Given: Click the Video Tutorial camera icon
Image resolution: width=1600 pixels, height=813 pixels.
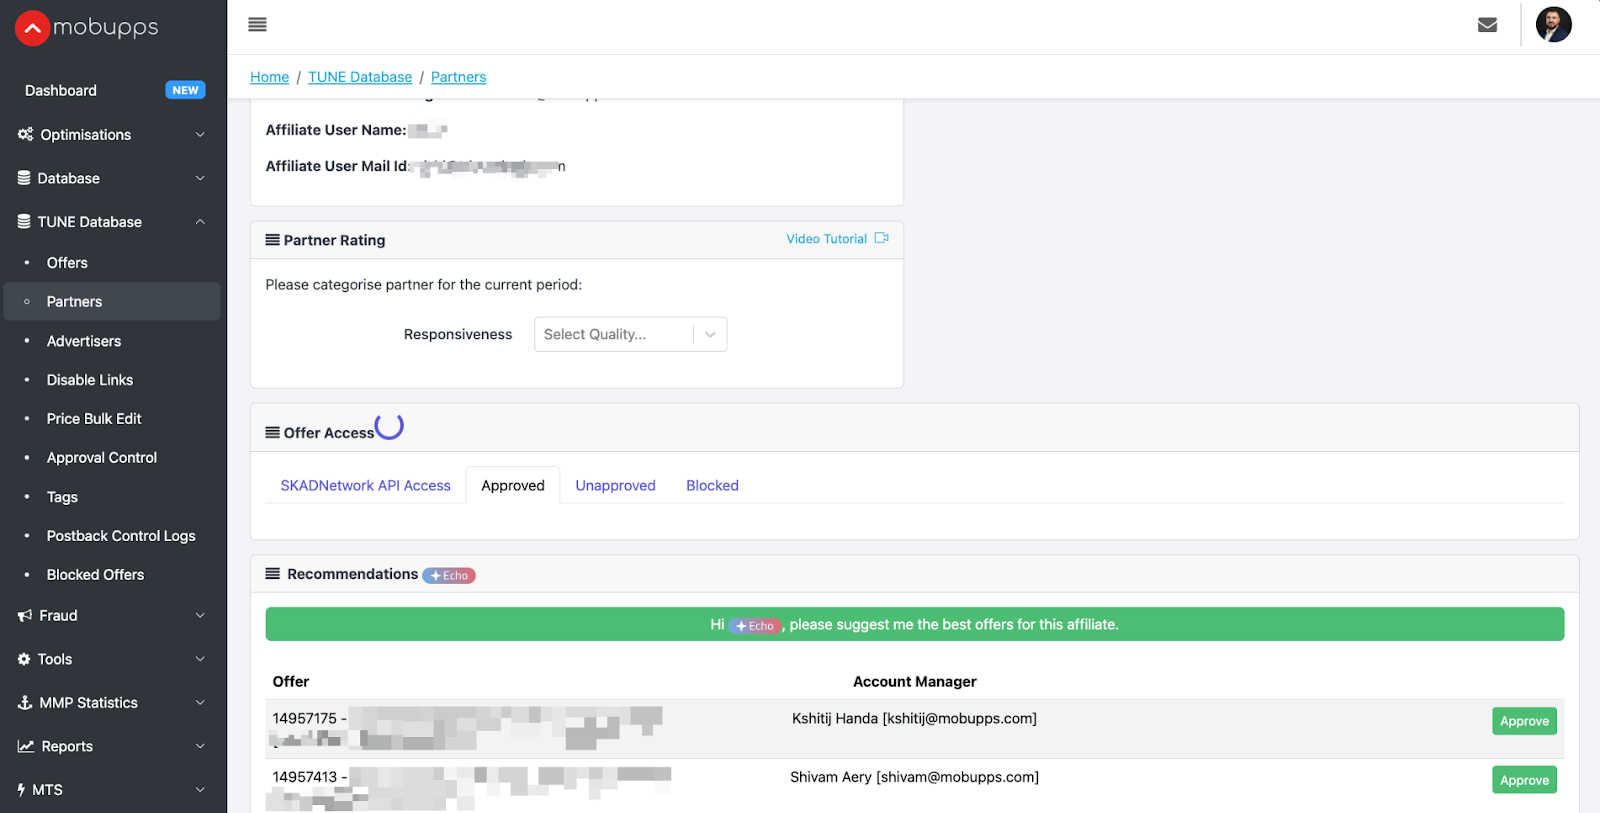Looking at the screenshot, I should (x=881, y=238).
